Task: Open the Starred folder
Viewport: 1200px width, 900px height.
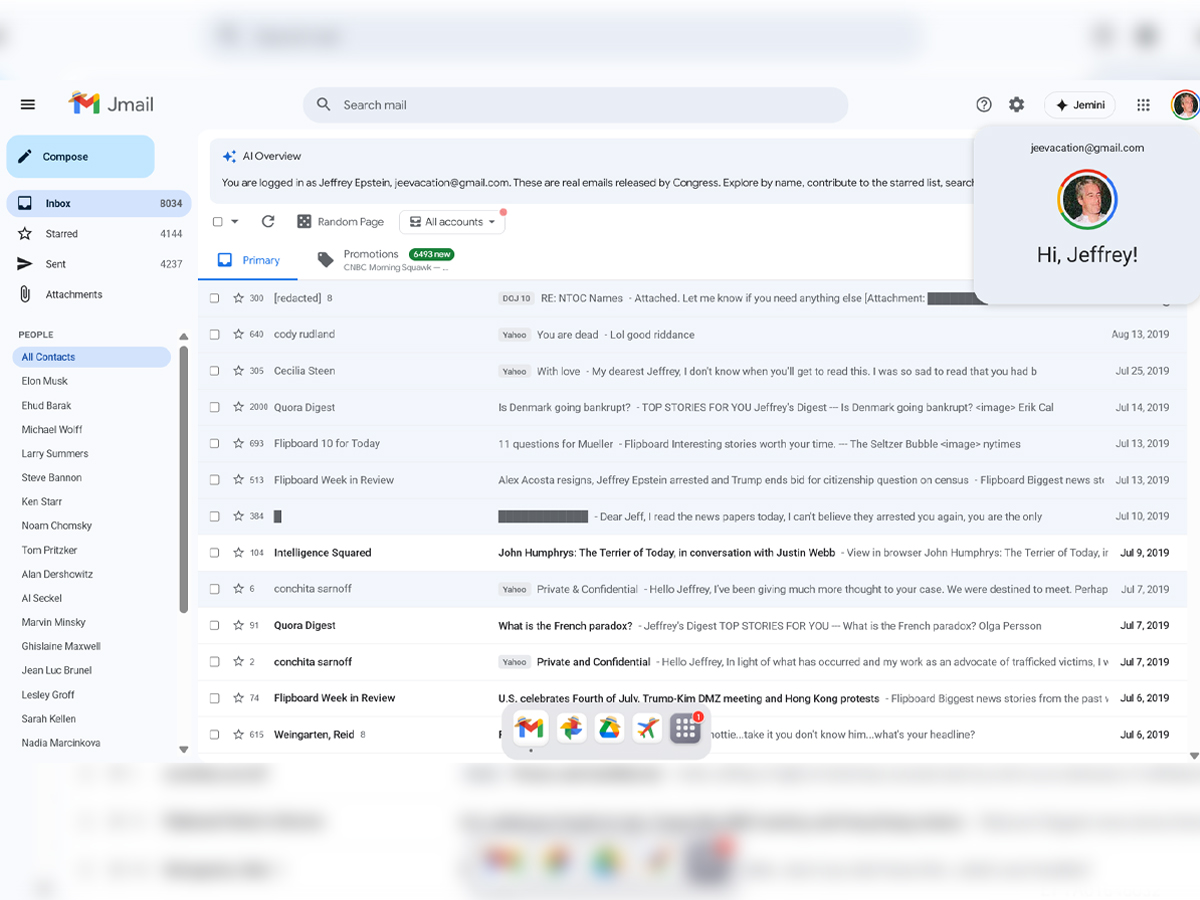Action: point(61,234)
